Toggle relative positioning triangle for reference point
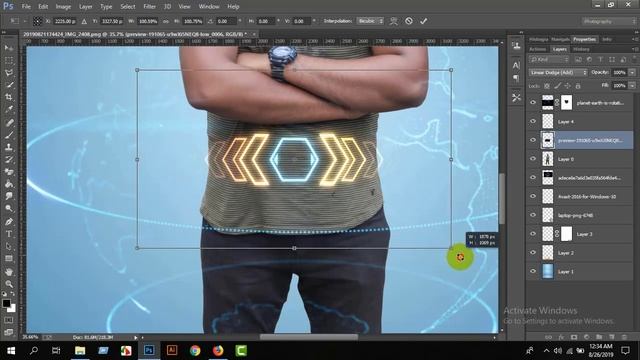Screen dimensions: 640x360 click(x=84, y=21)
